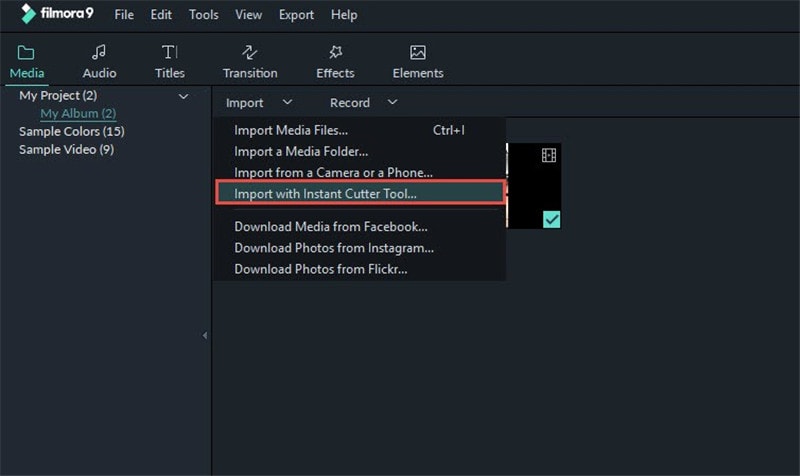Collapse the My Project tree chevron

183,96
